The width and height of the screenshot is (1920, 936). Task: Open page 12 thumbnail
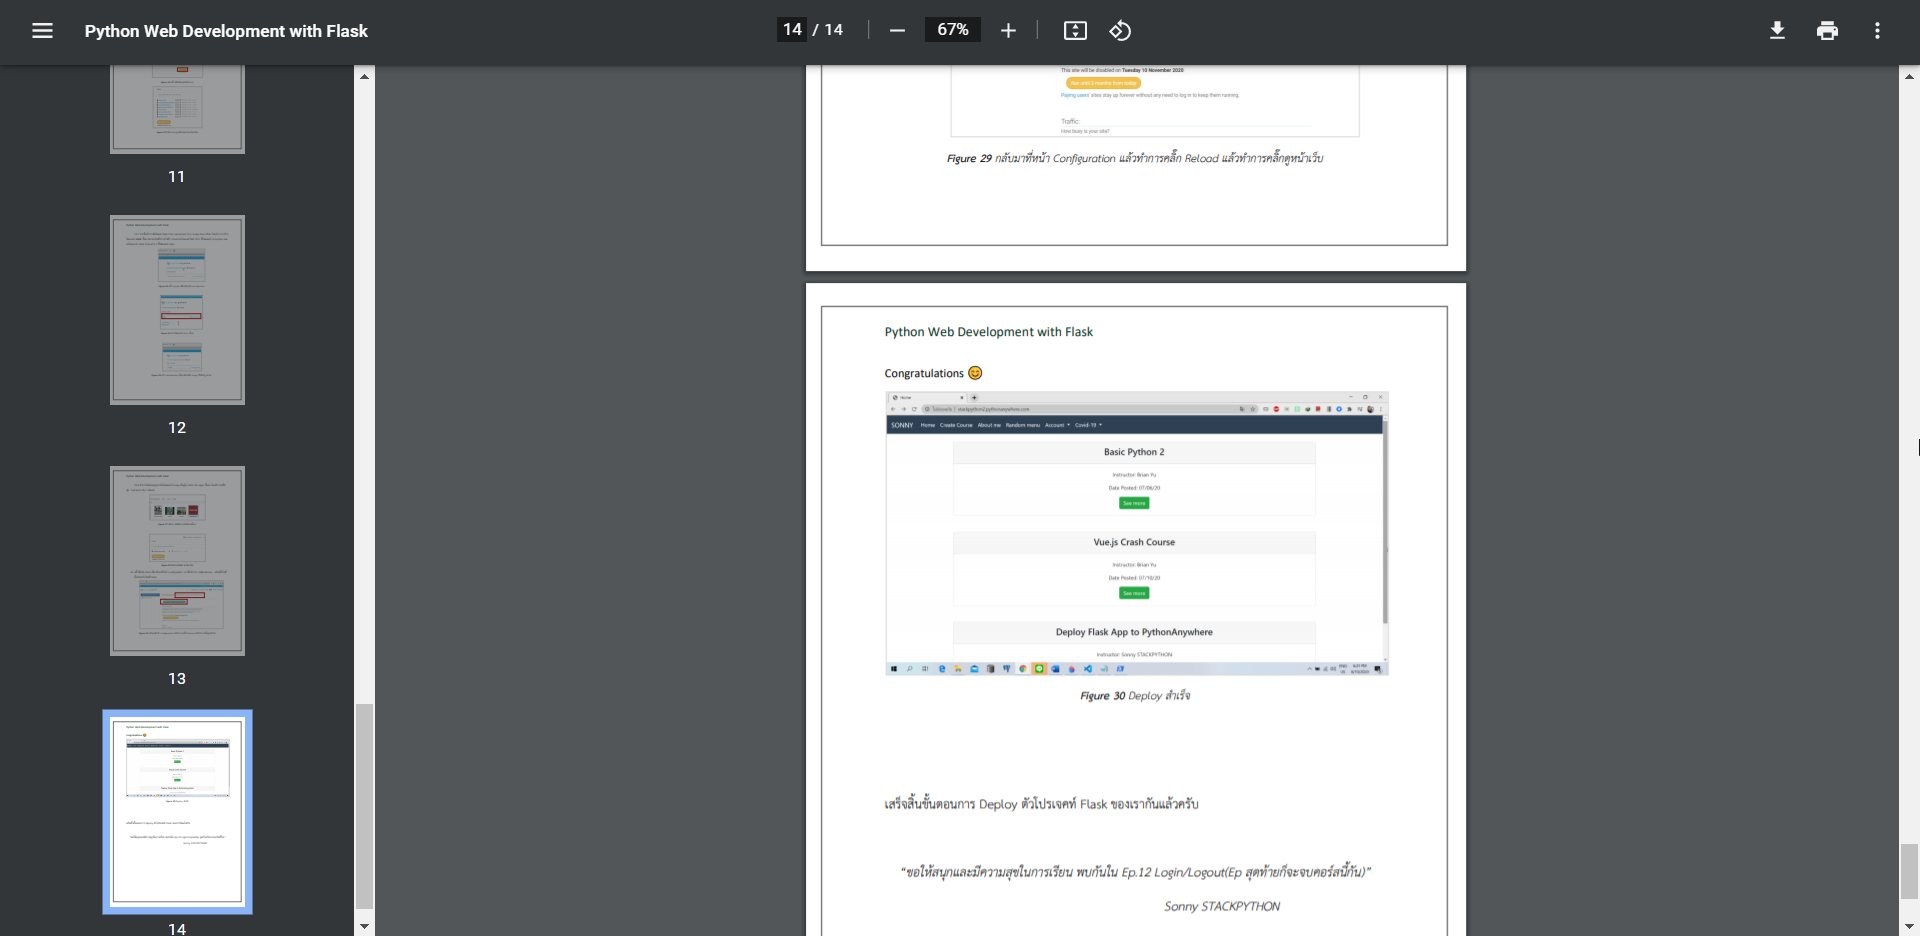pos(177,310)
